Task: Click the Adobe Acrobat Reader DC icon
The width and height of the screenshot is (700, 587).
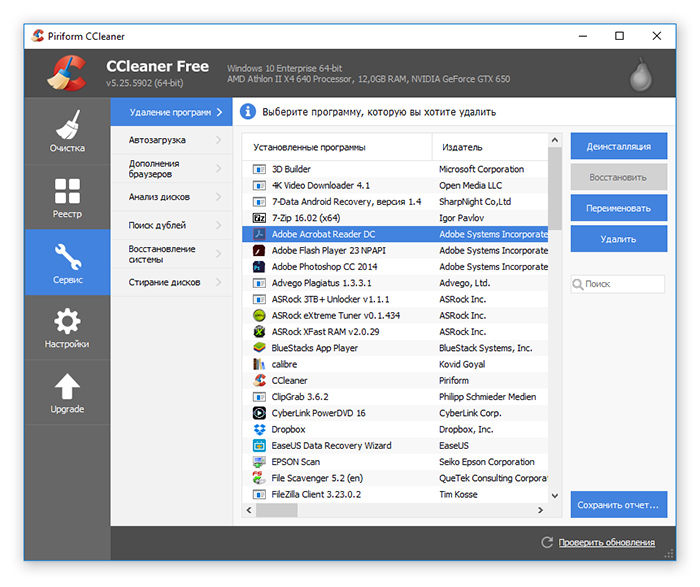Action: 259,234
